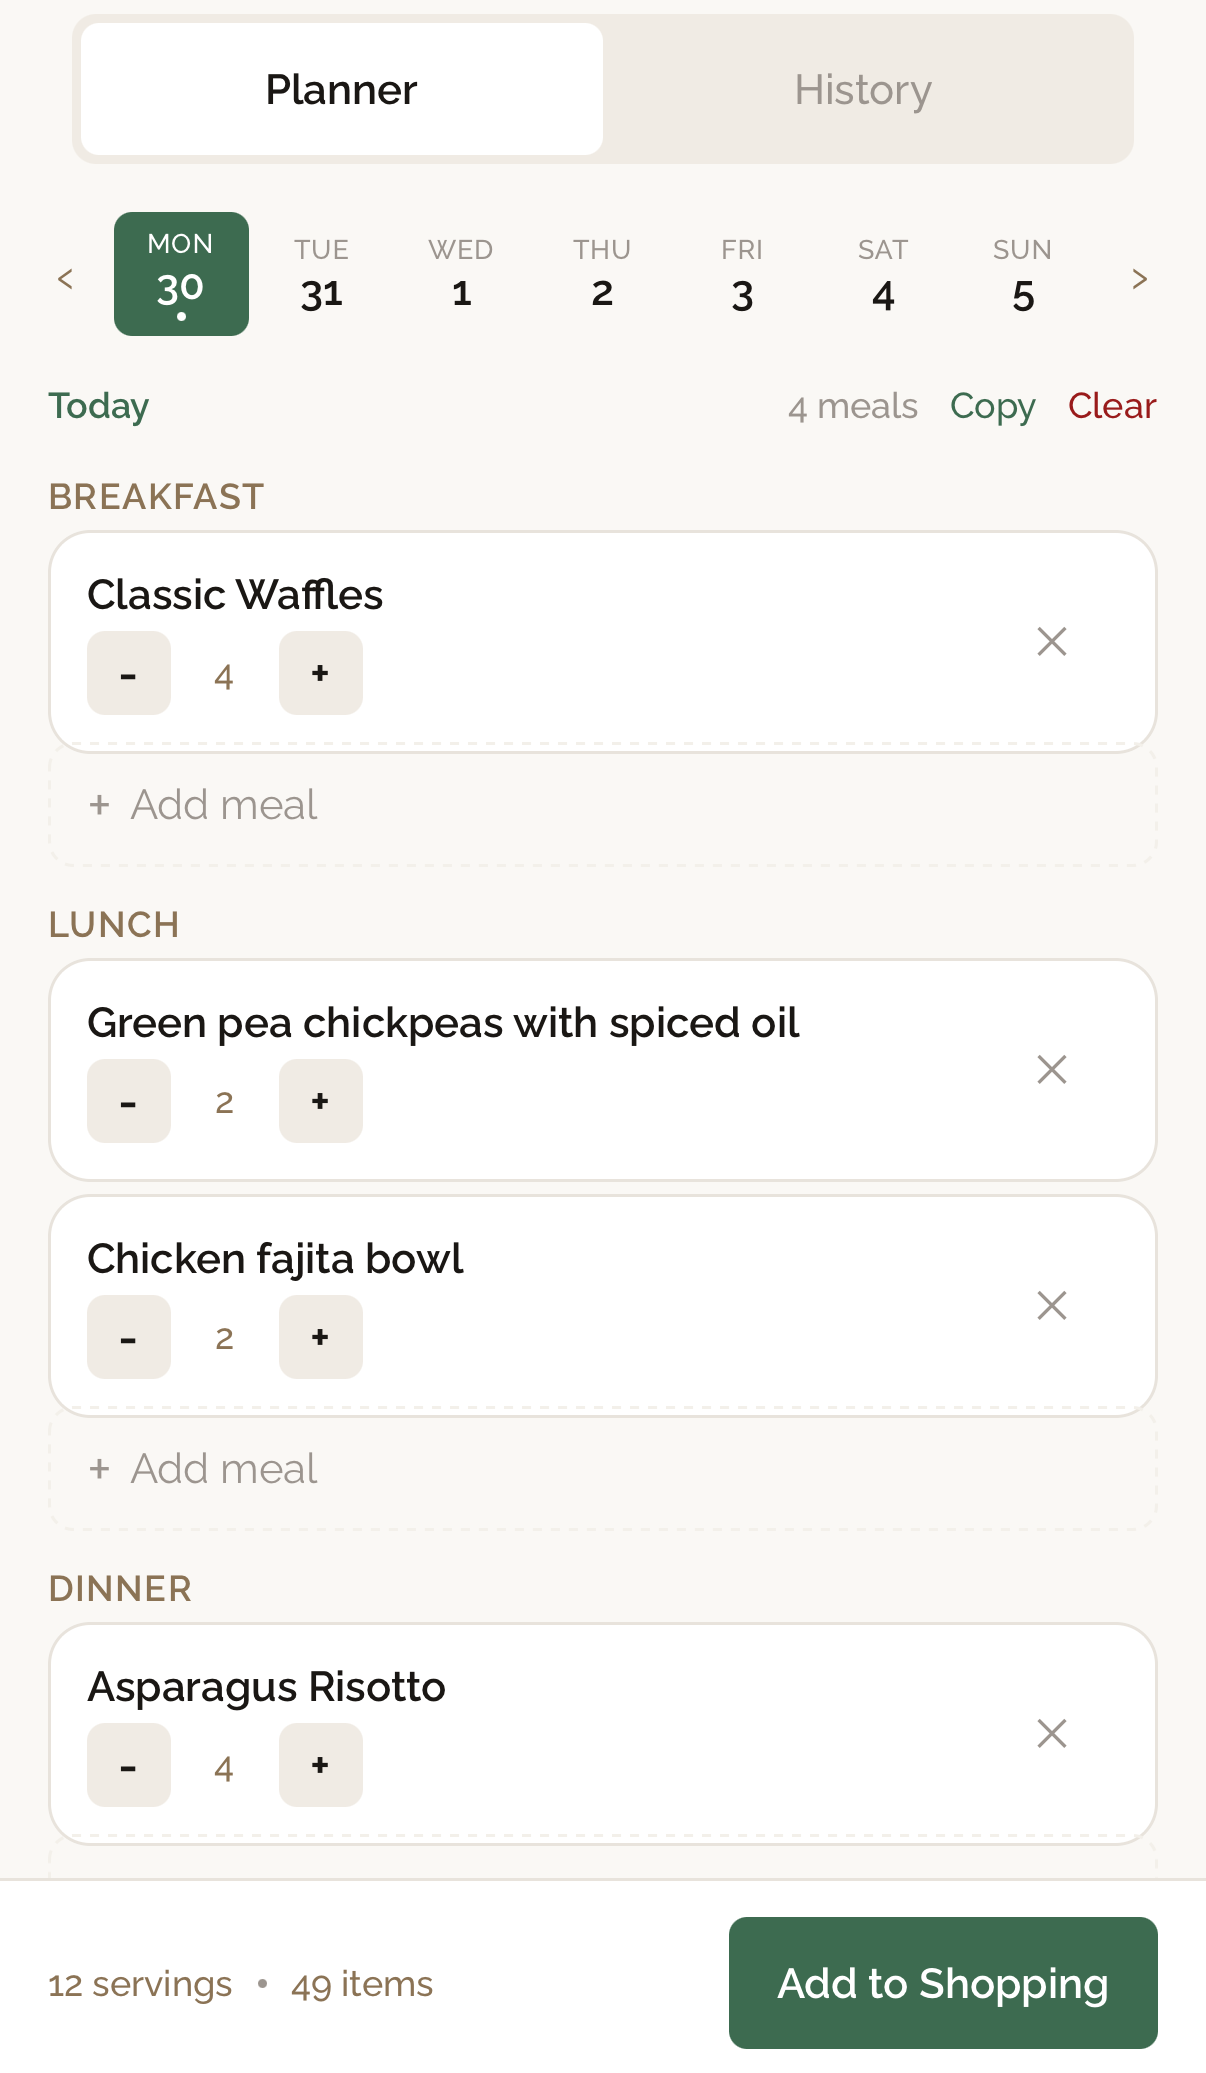
Task: Decrease Asparagus Risotto servings
Action: tap(128, 1765)
